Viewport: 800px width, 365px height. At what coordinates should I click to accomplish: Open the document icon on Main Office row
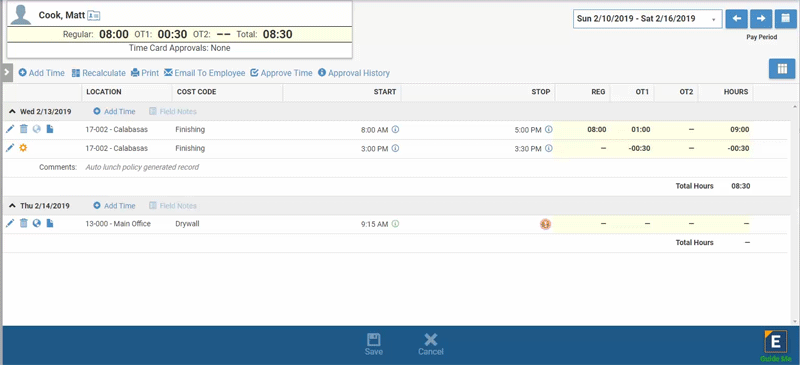tap(49, 224)
